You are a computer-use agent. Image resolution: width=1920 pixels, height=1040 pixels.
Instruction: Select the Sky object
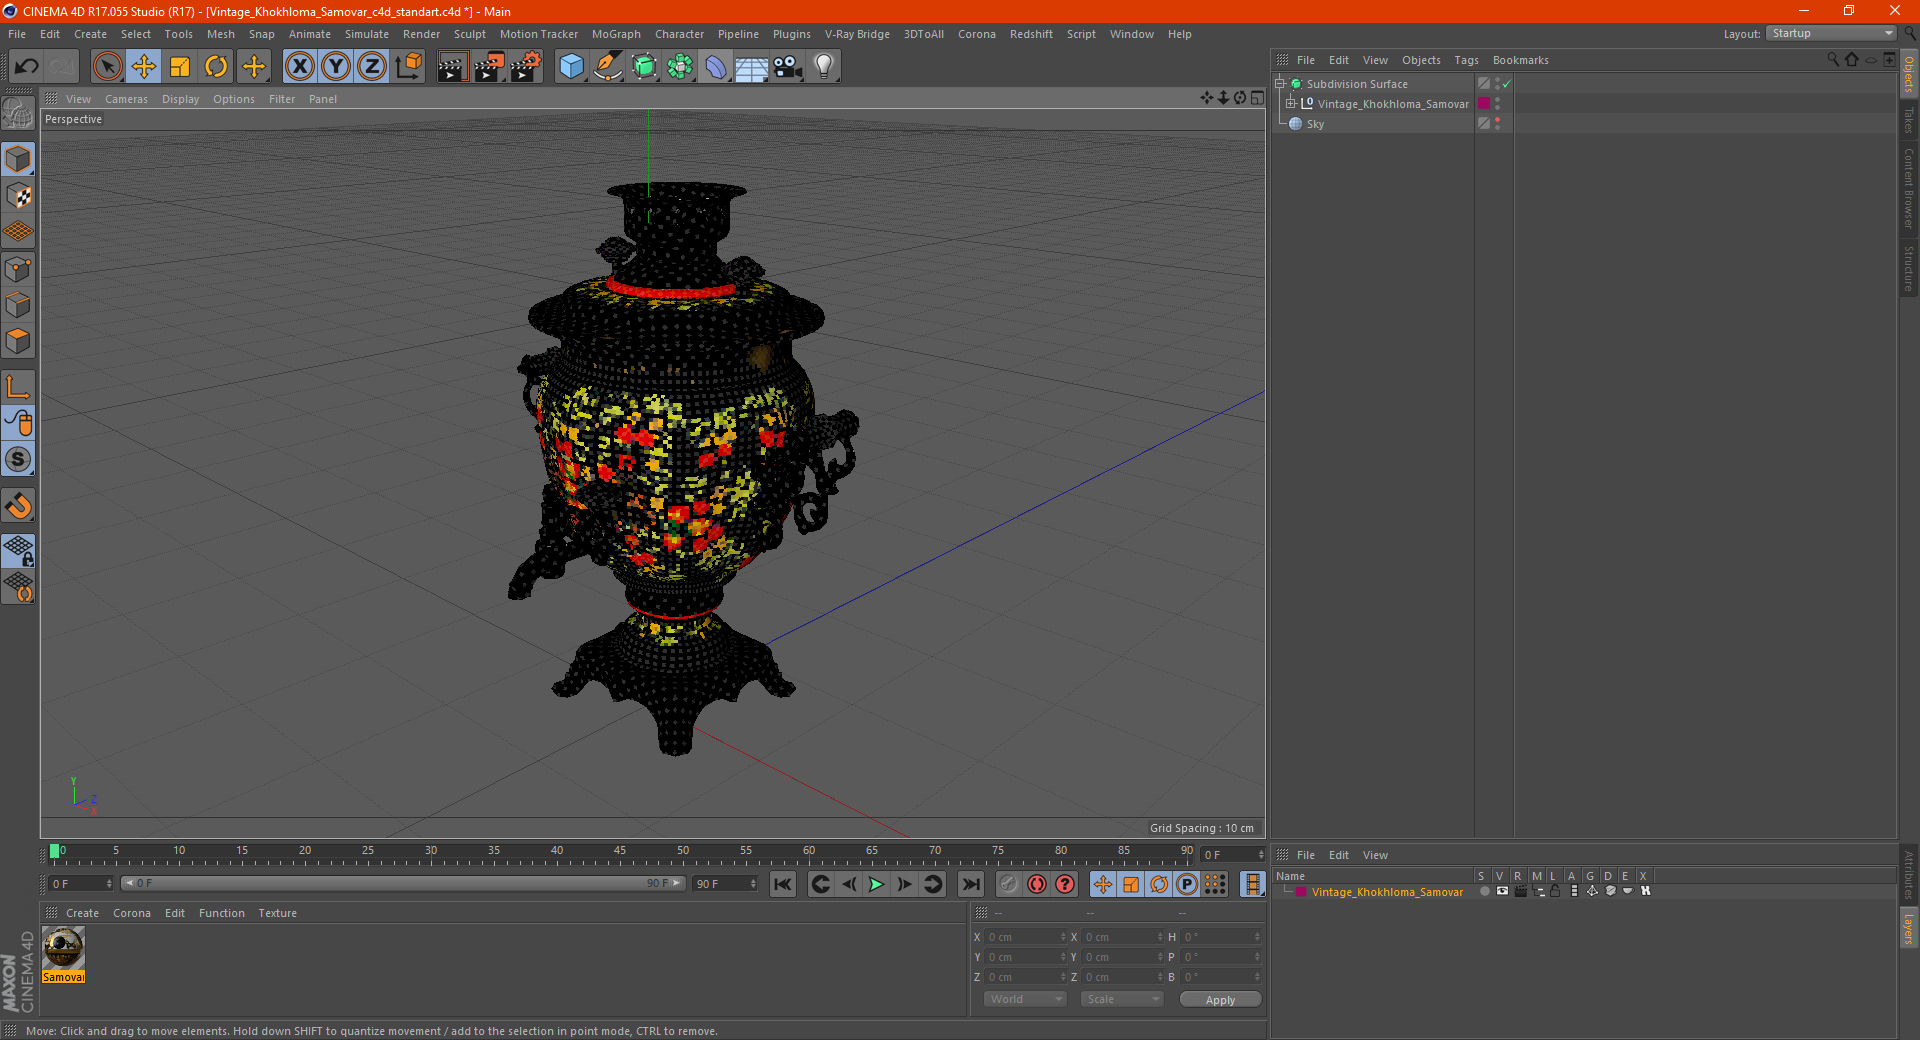pos(1315,124)
